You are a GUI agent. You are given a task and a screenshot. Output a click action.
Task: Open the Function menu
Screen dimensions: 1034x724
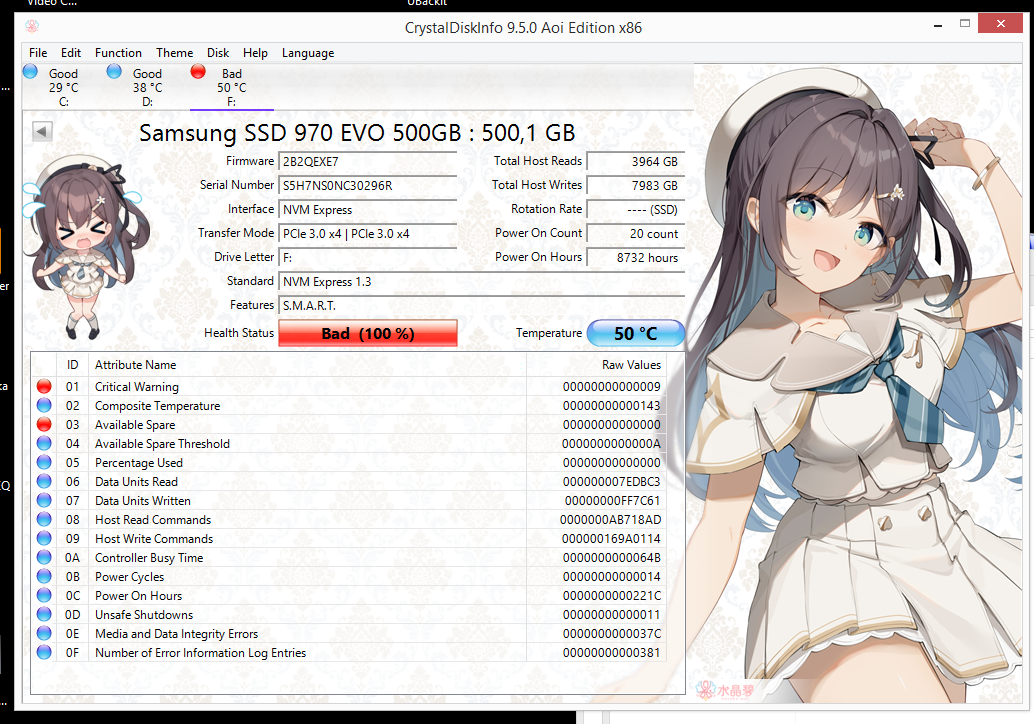coord(118,53)
